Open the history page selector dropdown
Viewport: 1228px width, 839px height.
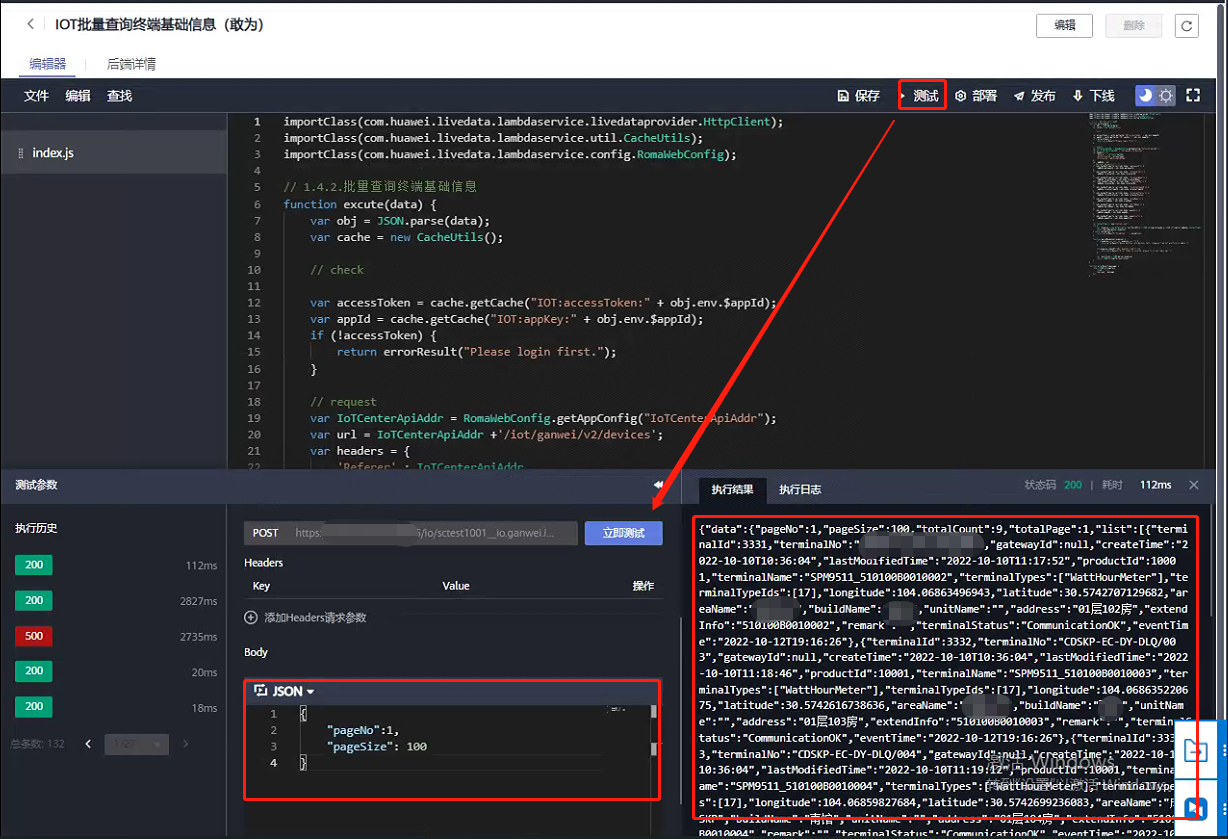point(136,744)
